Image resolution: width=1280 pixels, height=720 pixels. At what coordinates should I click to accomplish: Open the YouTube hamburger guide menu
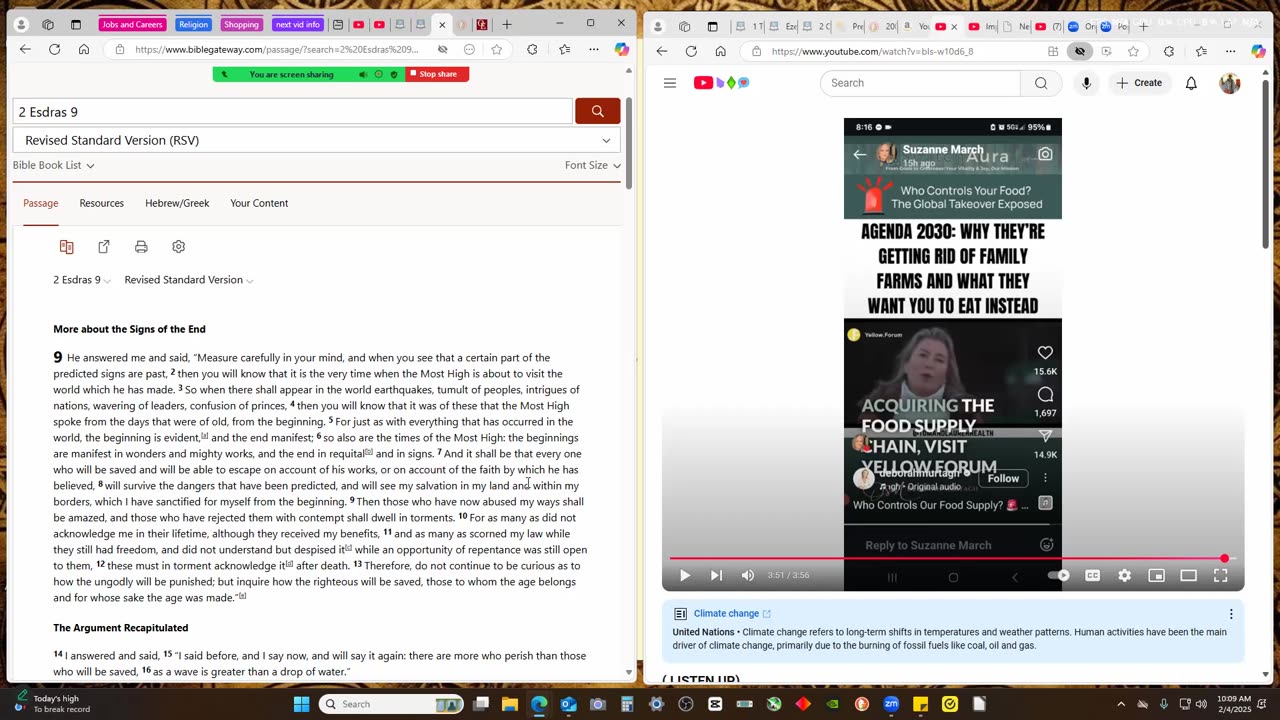pyautogui.click(x=670, y=83)
